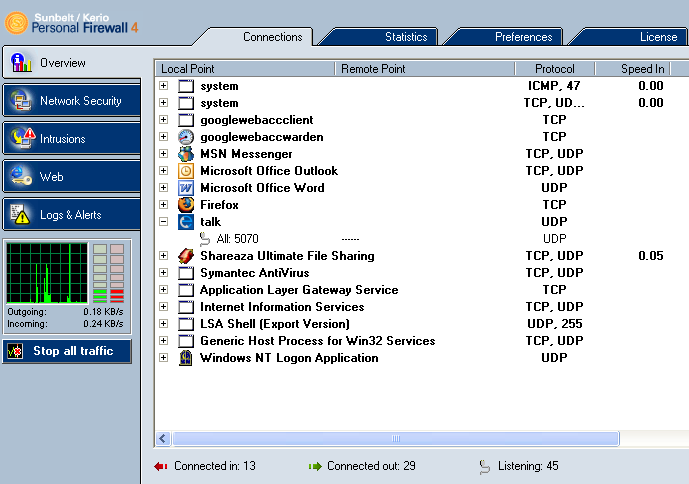Image resolution: width=689 pixels, height=484 pixels.
Task: Select the LSA Shell (Export Version) row
Action: click(422, 324)
